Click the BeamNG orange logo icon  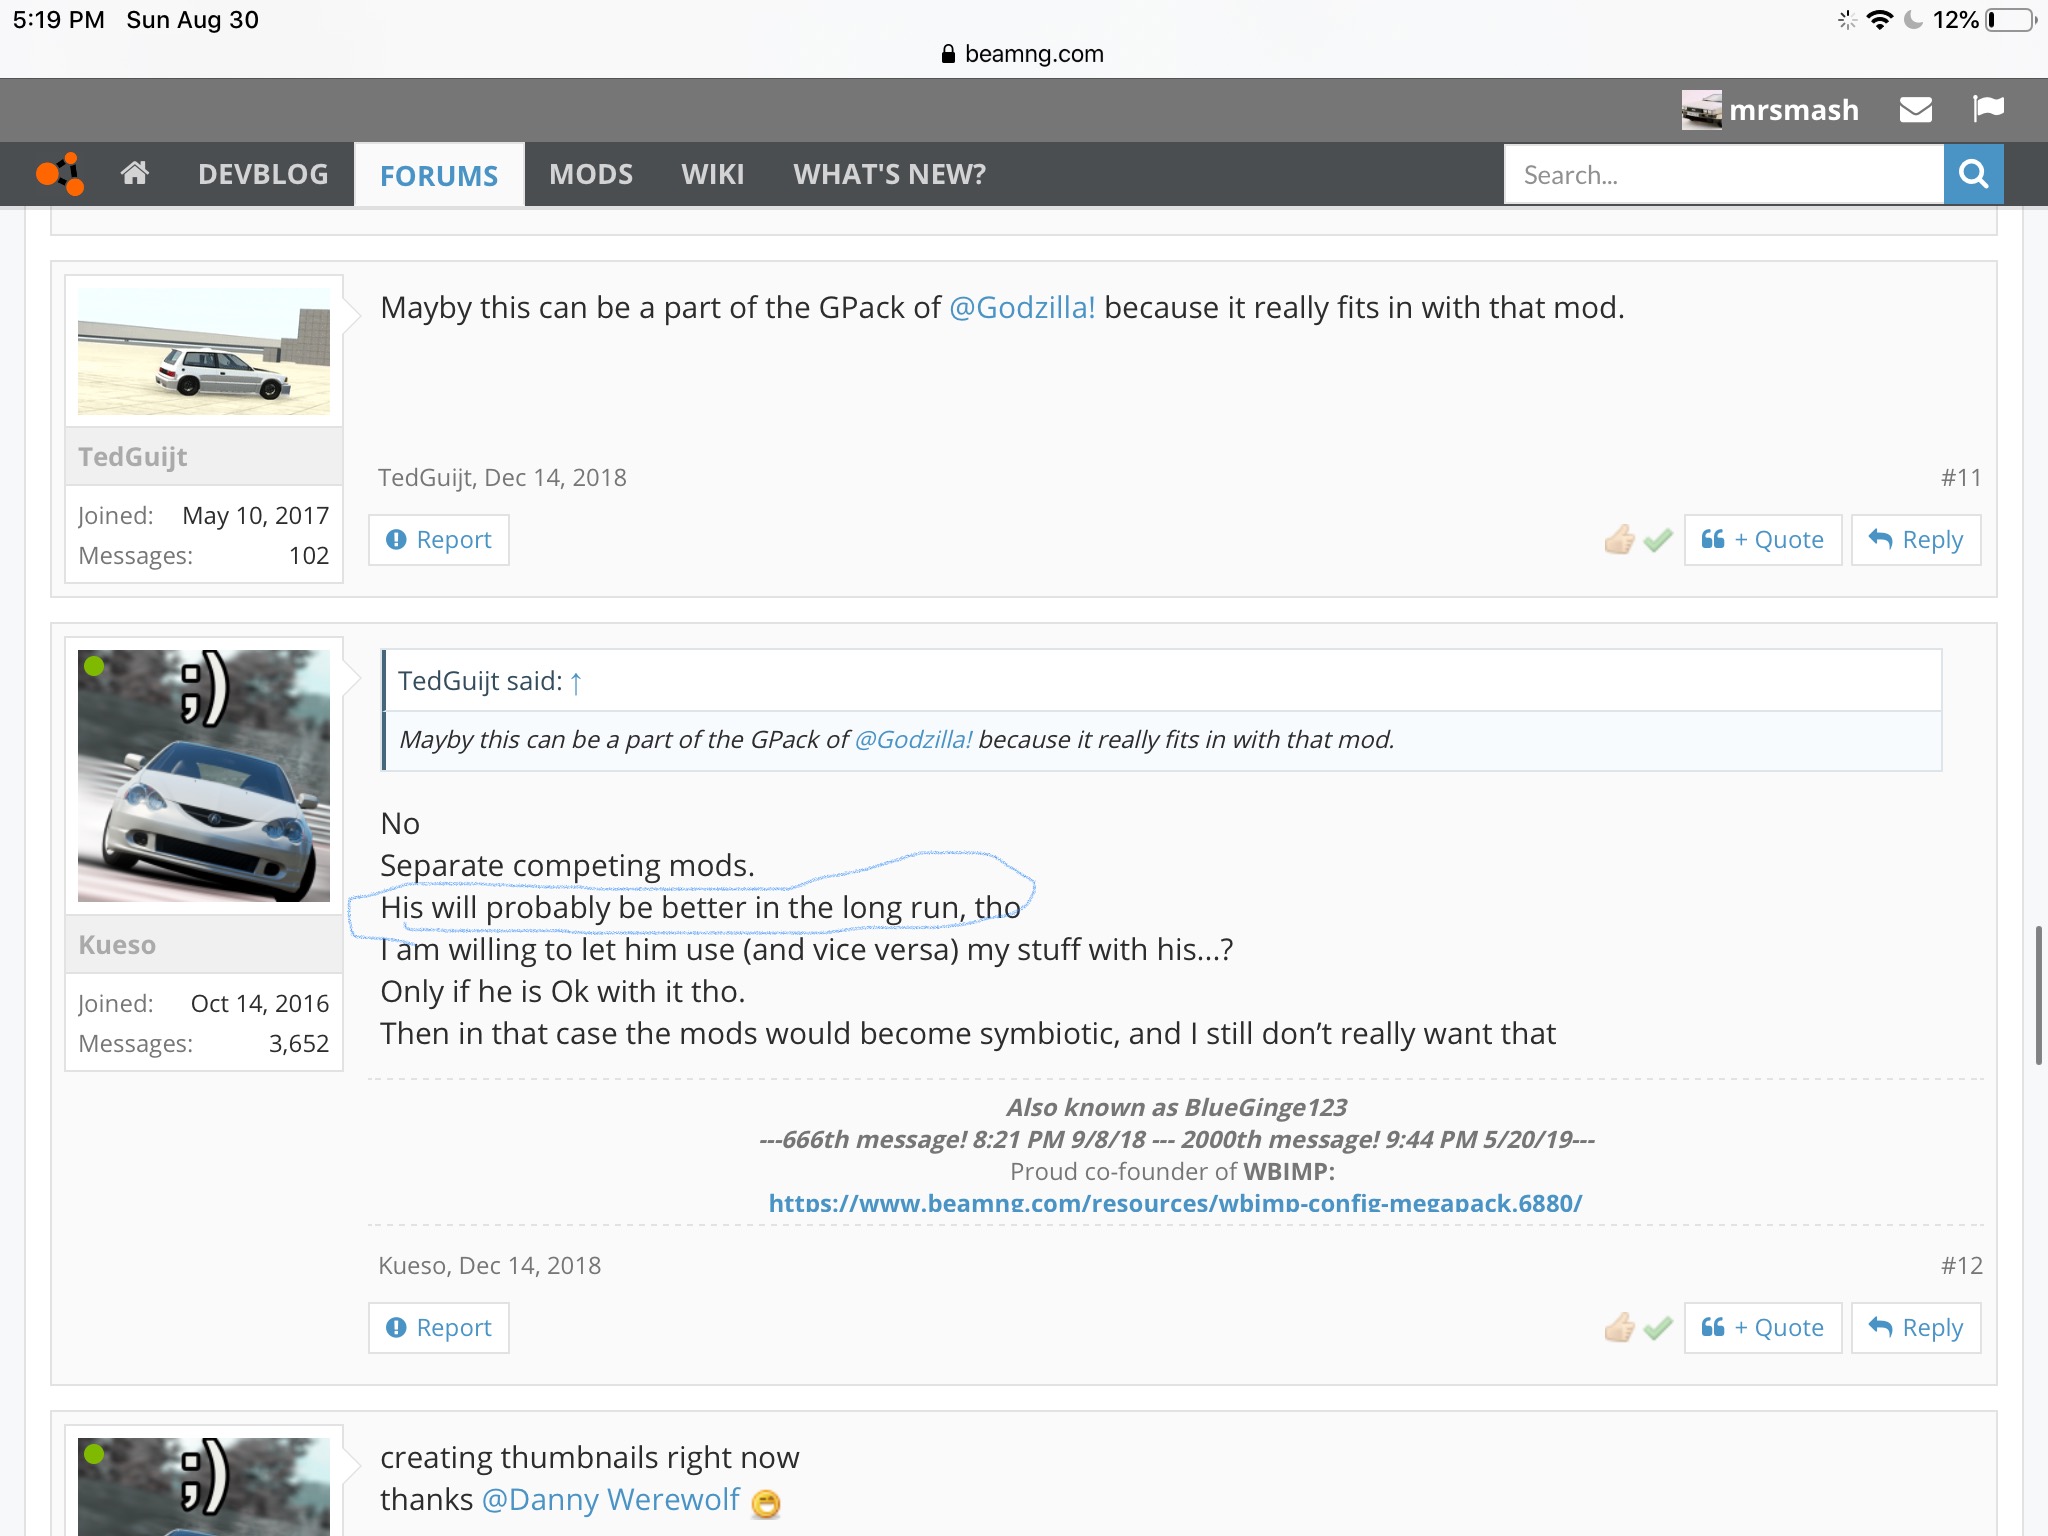point(60,174)
